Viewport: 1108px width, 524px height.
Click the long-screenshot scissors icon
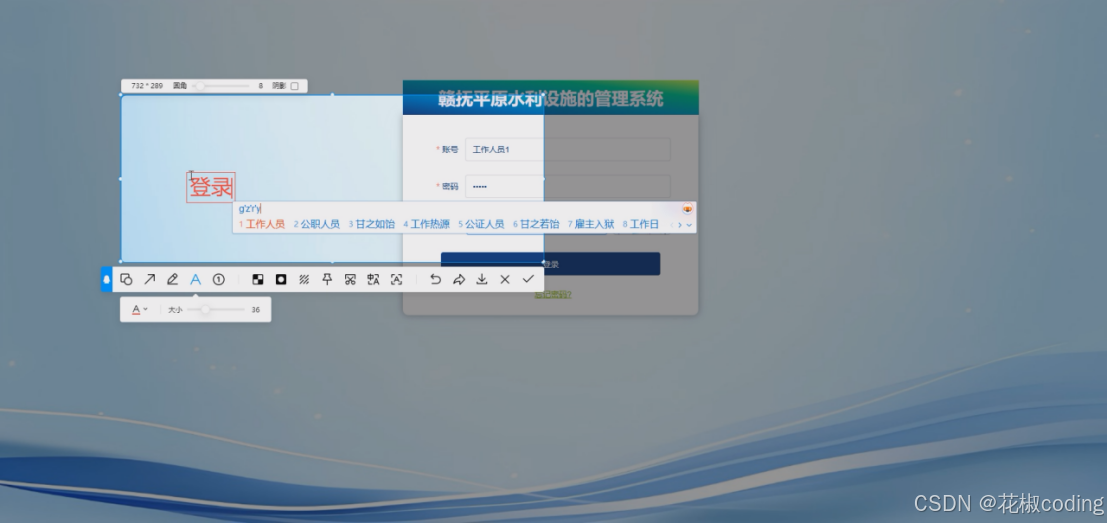click(x=350, y=280)
